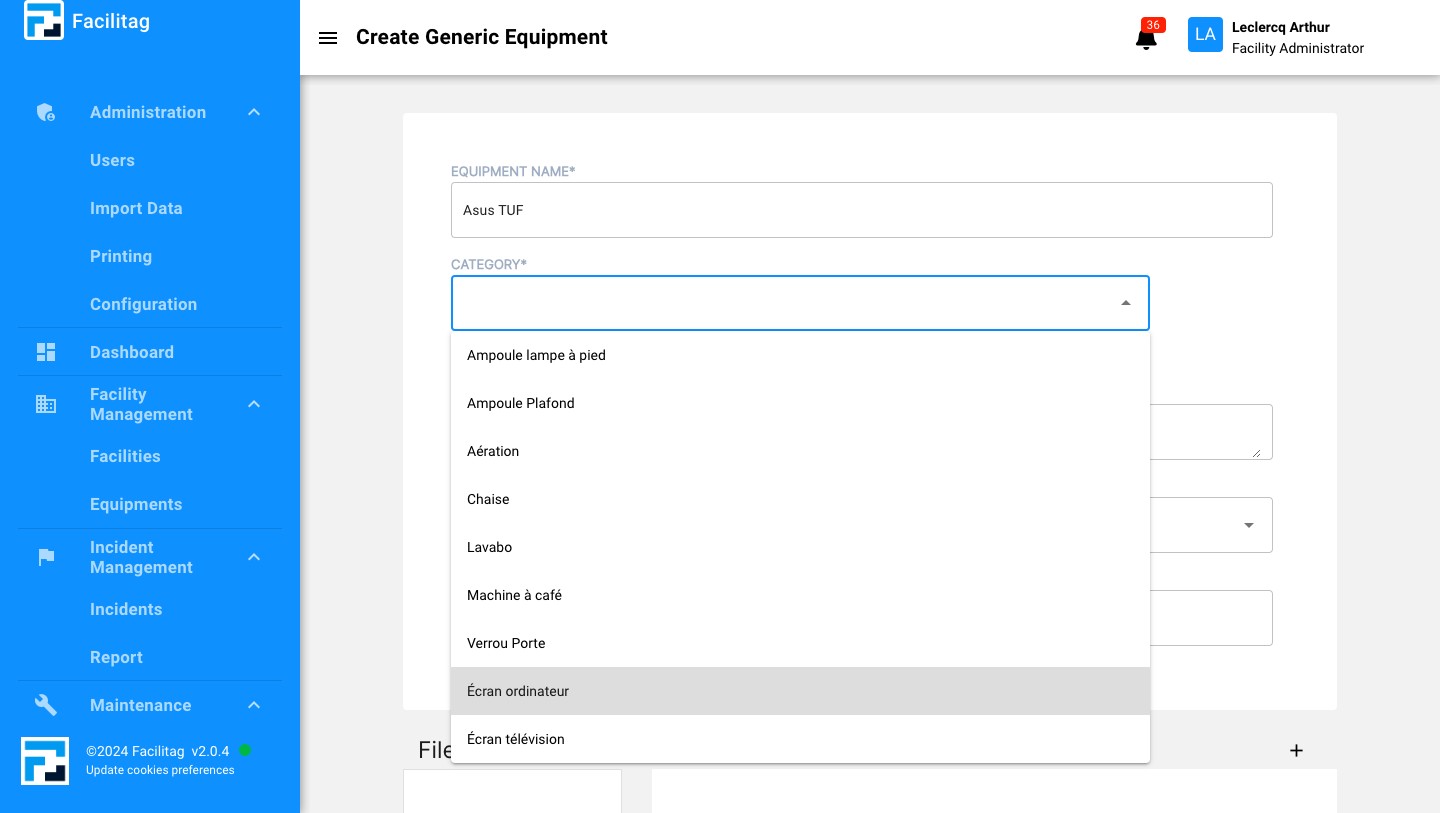Click the hamburger menu icon

pyautogui.click(x=327, y=38)
